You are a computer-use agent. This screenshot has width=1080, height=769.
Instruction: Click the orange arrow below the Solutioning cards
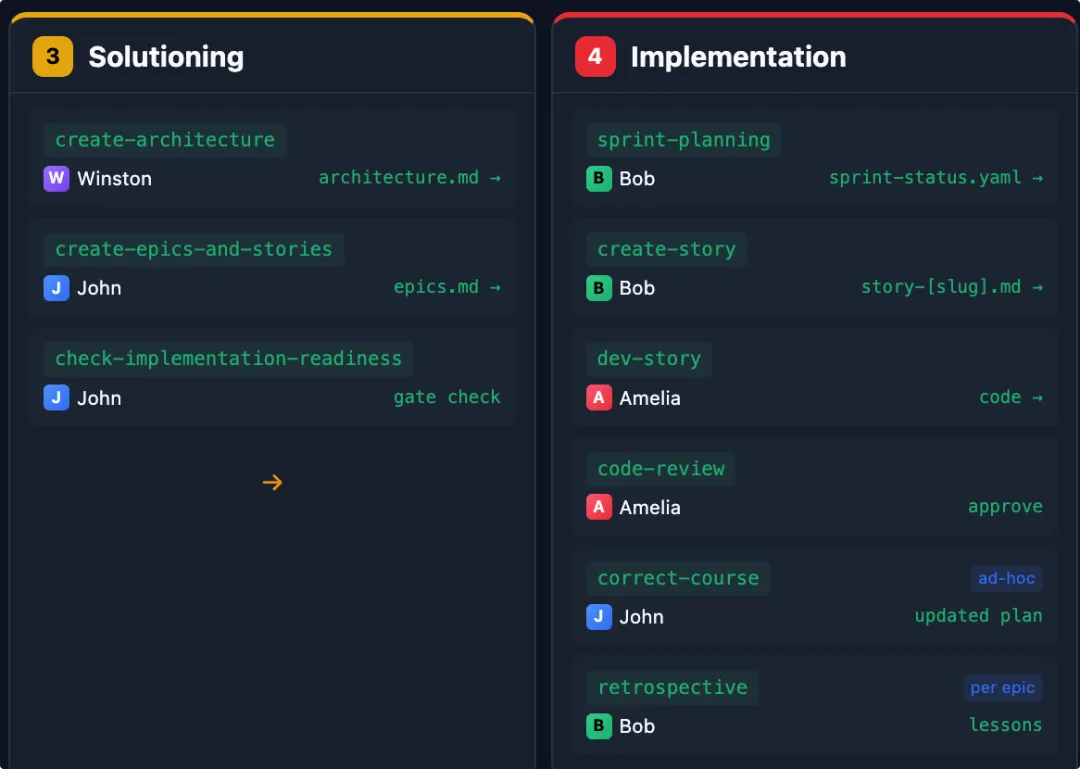272,483
